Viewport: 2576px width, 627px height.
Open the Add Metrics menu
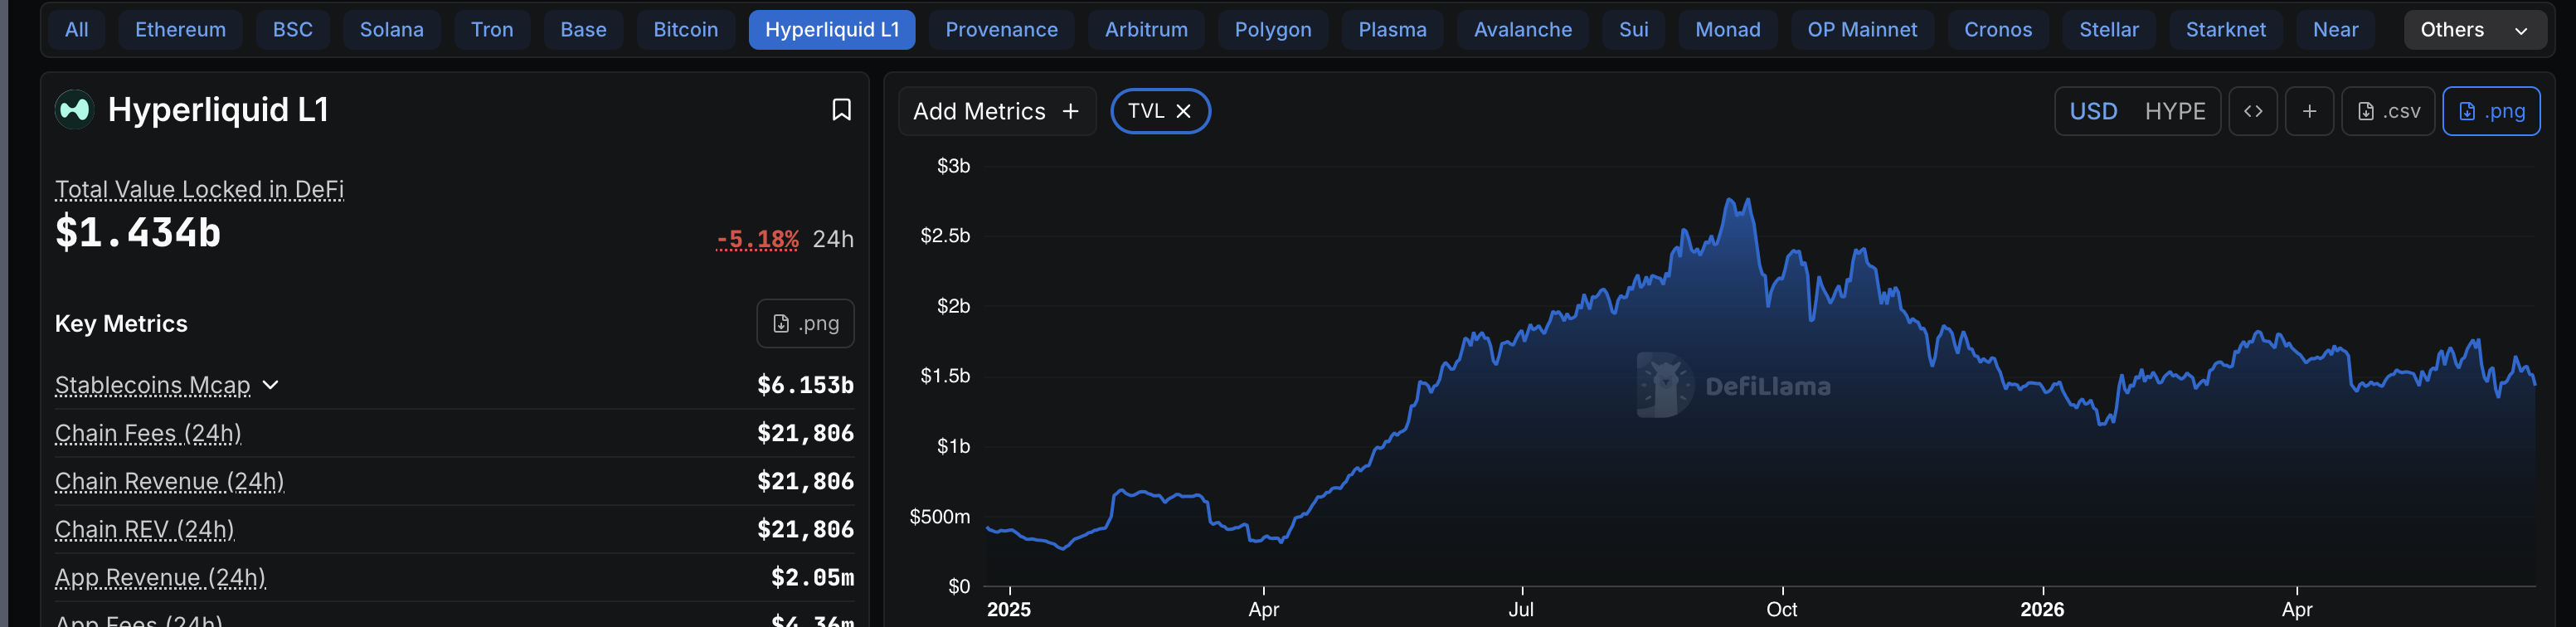pos(997,111)
